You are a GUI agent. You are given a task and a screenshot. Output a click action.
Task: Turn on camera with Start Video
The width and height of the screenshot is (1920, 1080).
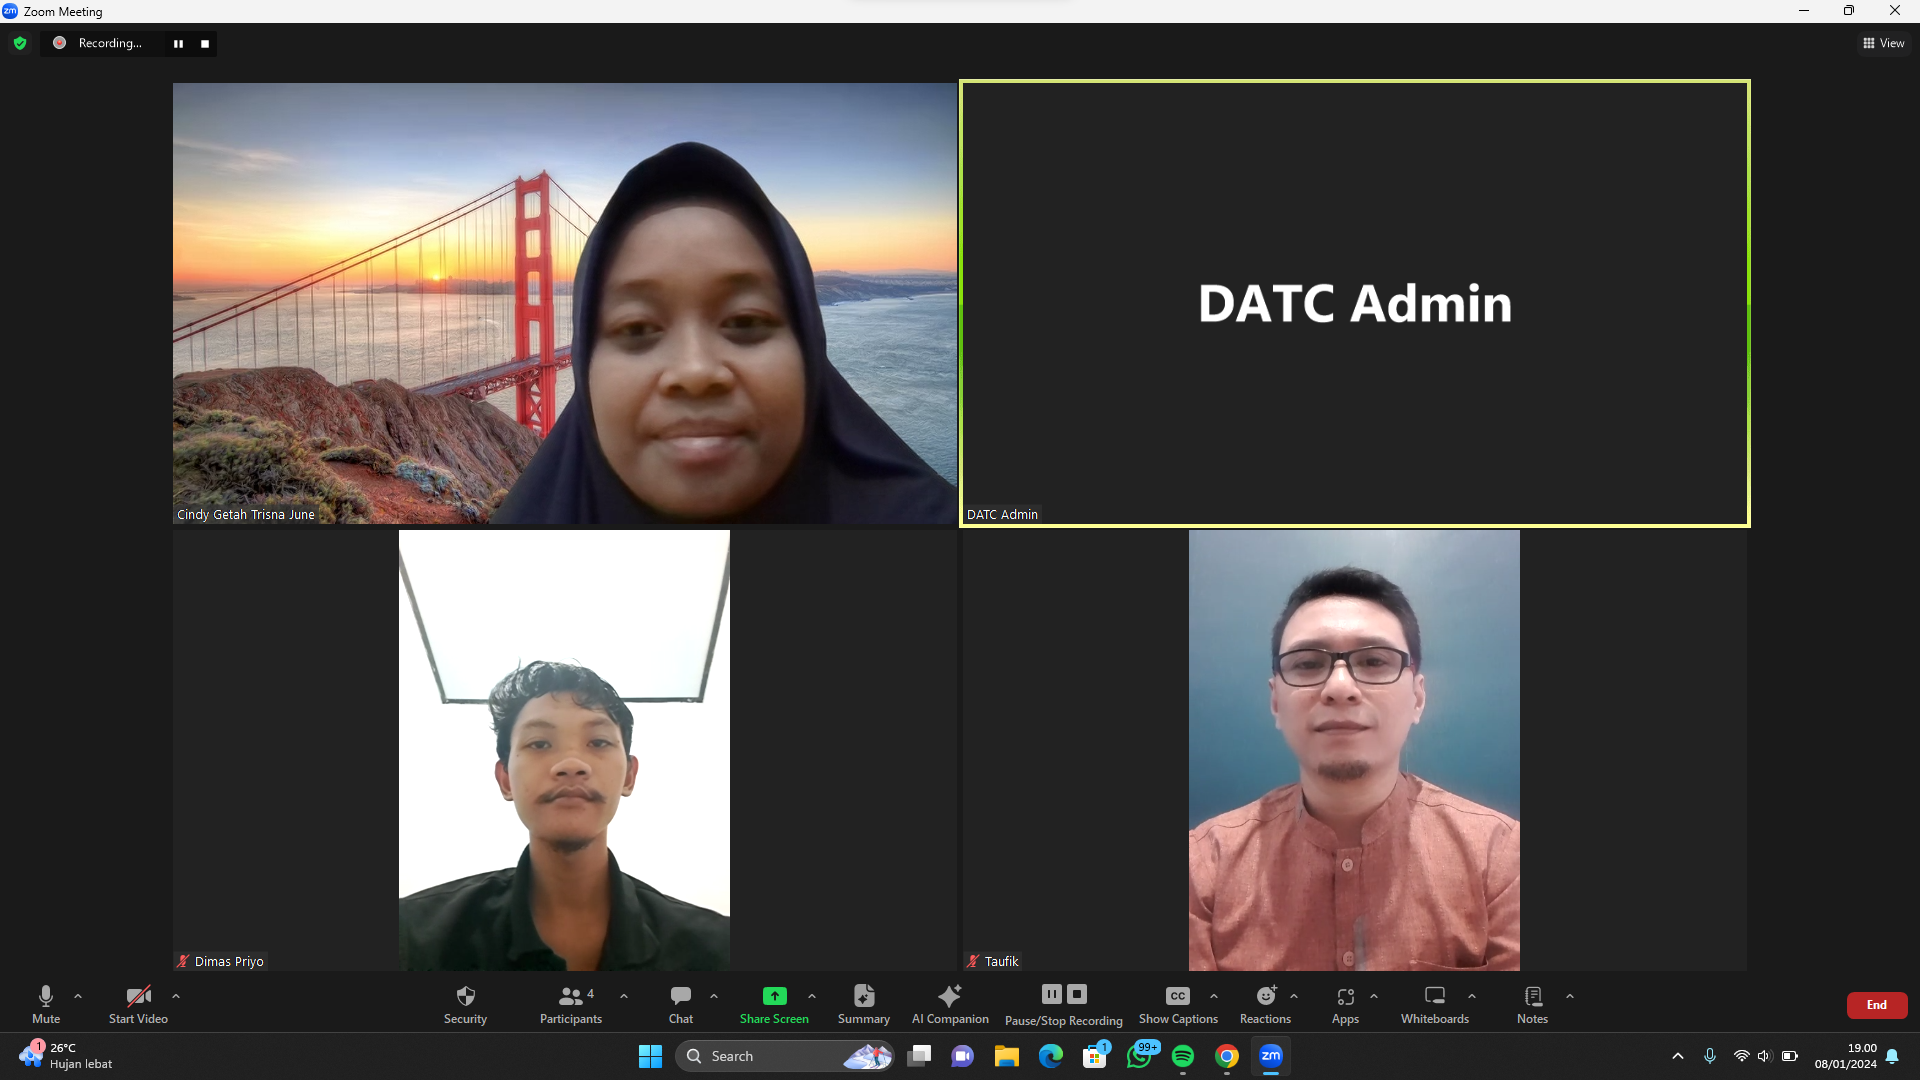(x=138, y=1004)
